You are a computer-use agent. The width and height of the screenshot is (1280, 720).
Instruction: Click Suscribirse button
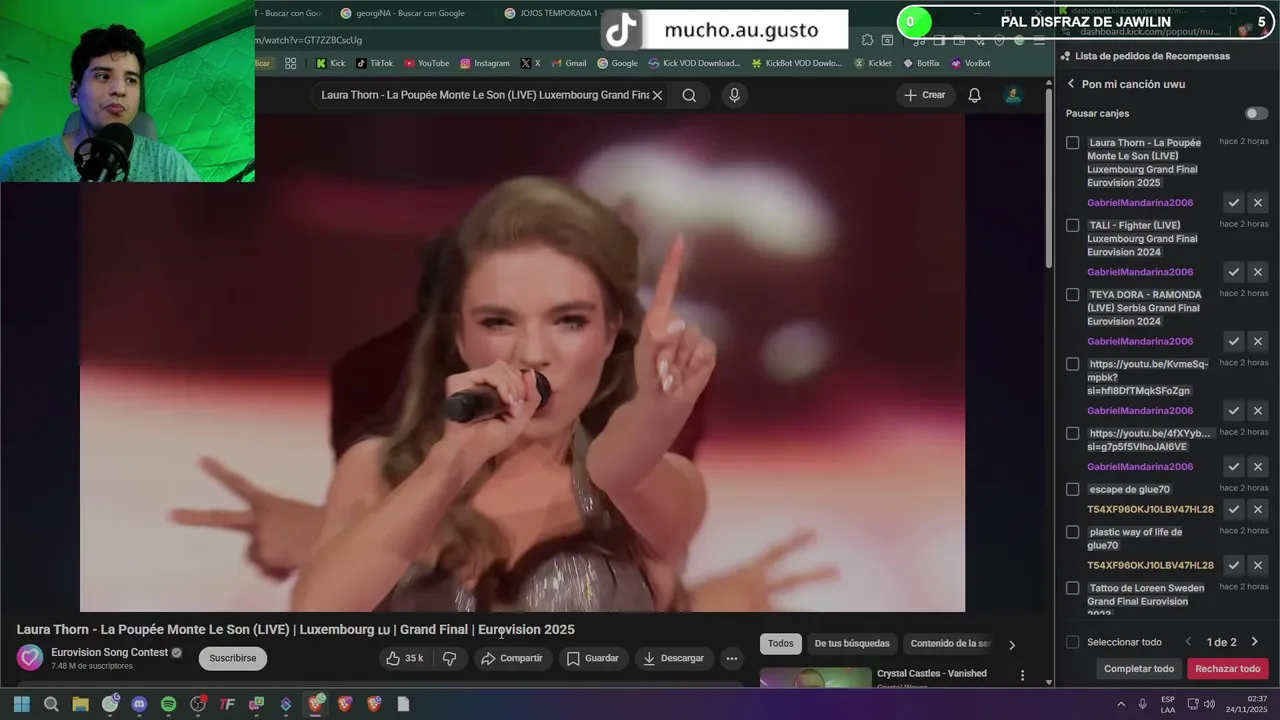click(233, 658)
